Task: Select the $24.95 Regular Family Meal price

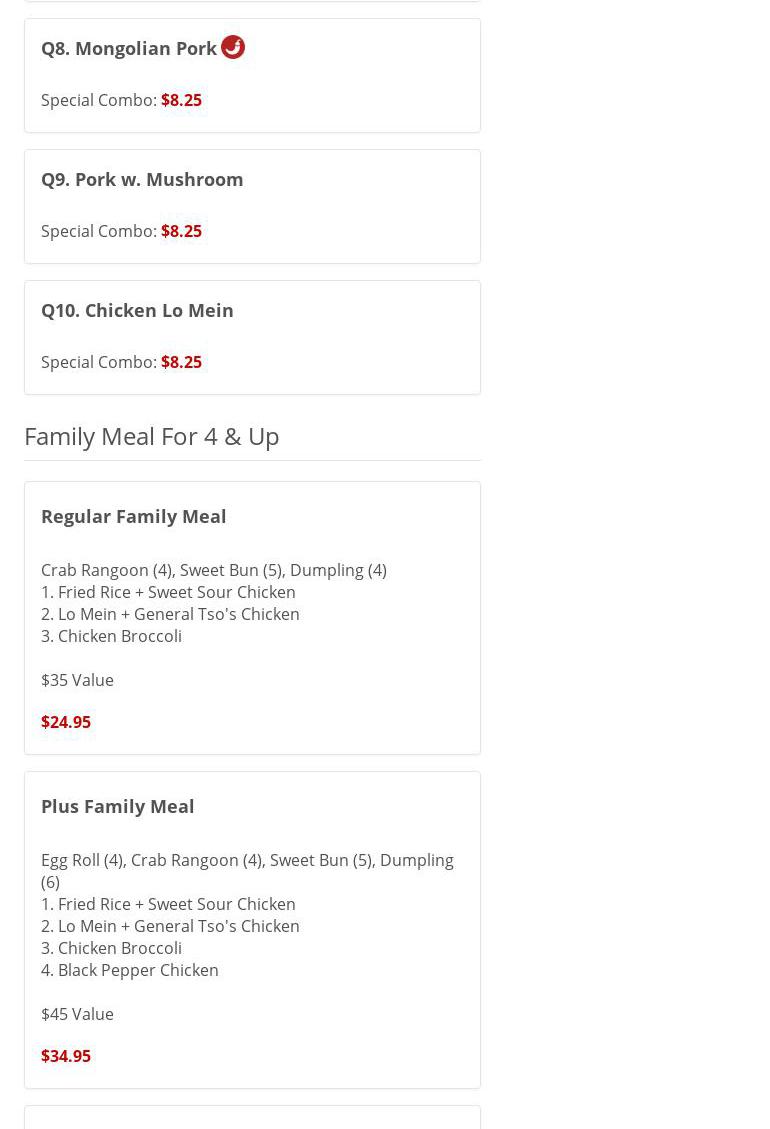Action: (x=66, y=722)
